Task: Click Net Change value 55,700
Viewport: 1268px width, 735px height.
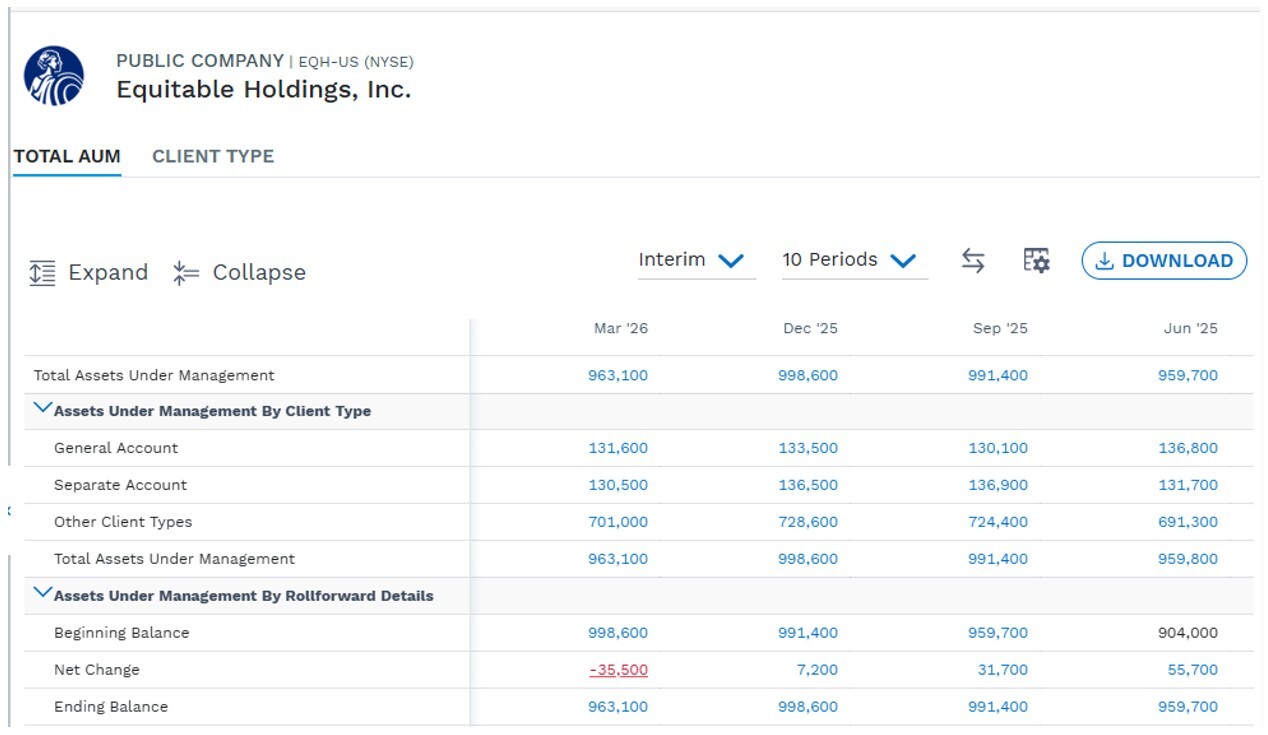Action: [x=1192, y=670]
